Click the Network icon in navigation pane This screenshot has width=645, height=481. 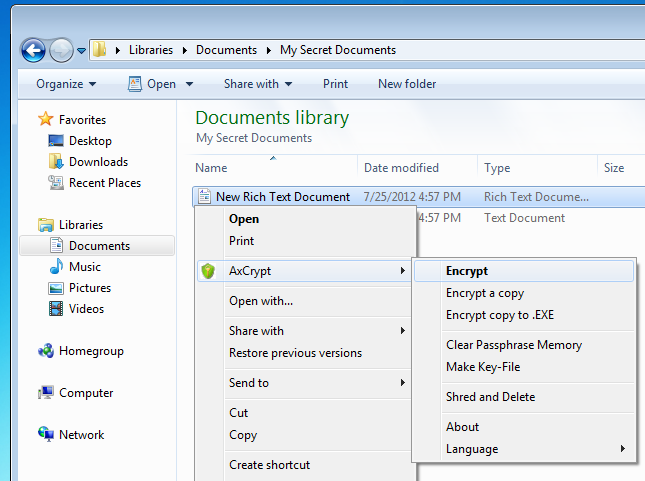click(x=45, y=435)
